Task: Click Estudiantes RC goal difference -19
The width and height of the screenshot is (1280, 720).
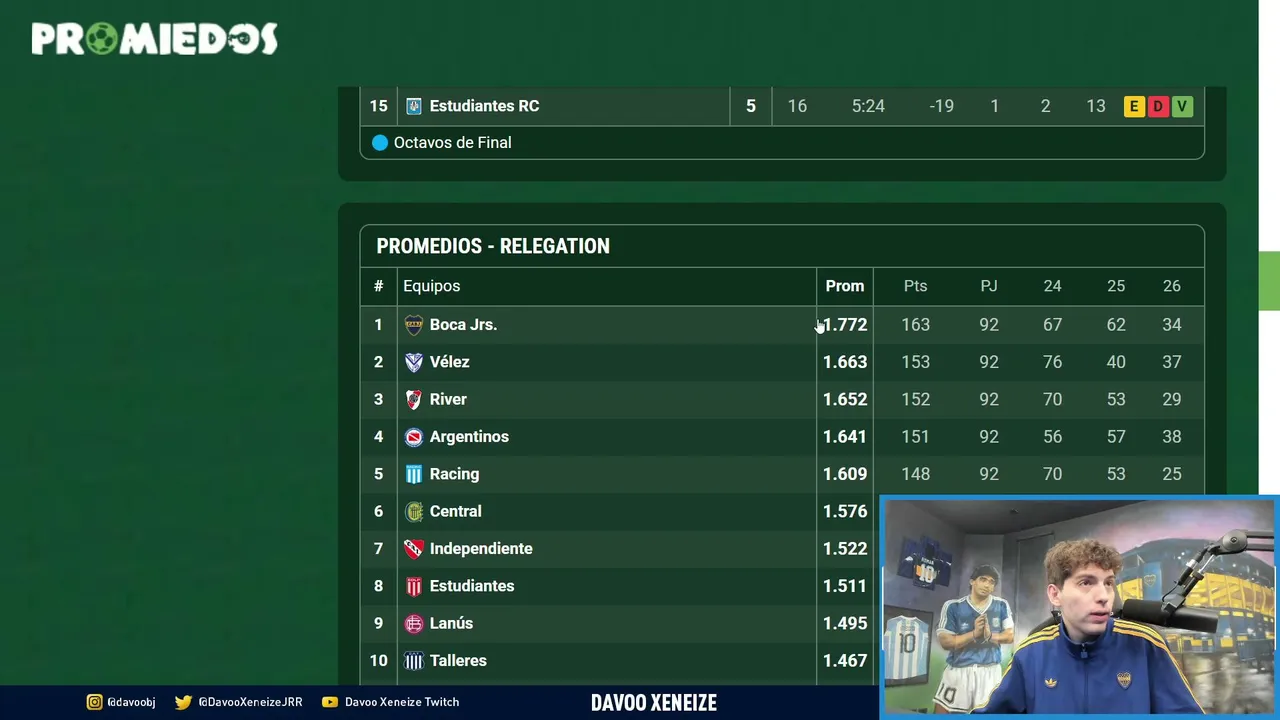Action: click(x=941, y=106)
